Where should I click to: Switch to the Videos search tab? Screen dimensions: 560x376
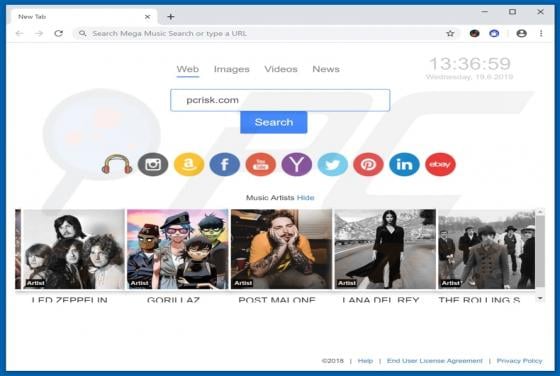[281, 69]
